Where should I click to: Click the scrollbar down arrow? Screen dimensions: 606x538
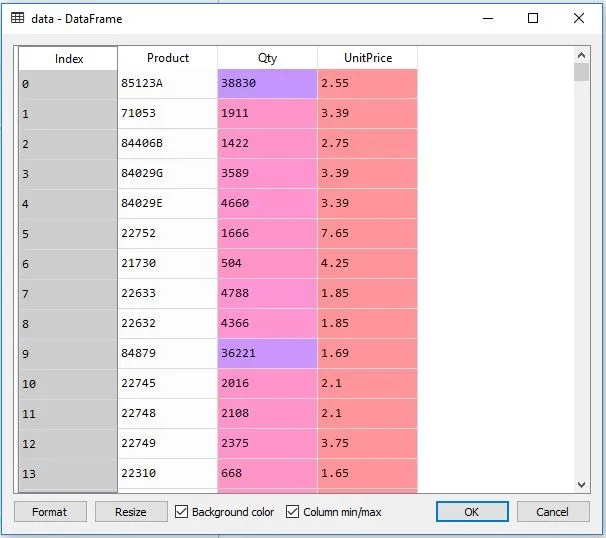[581, 484]
